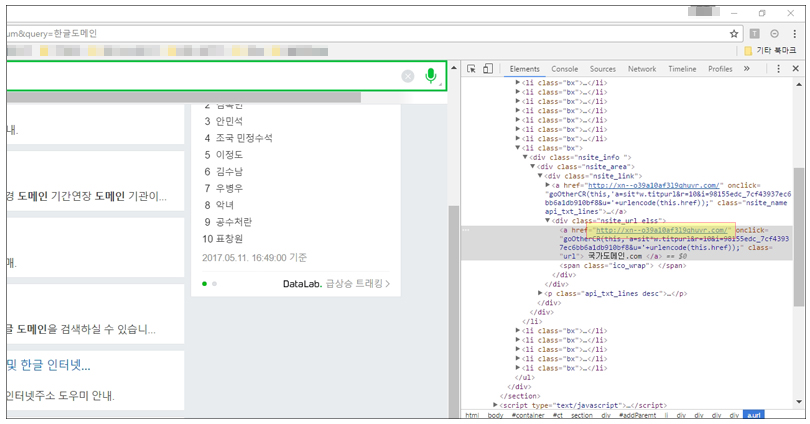This screenshot has width=810, height=424.
Task: Collapse the div class="nsite_url elss" node
Action: click(x=548, y=221)
